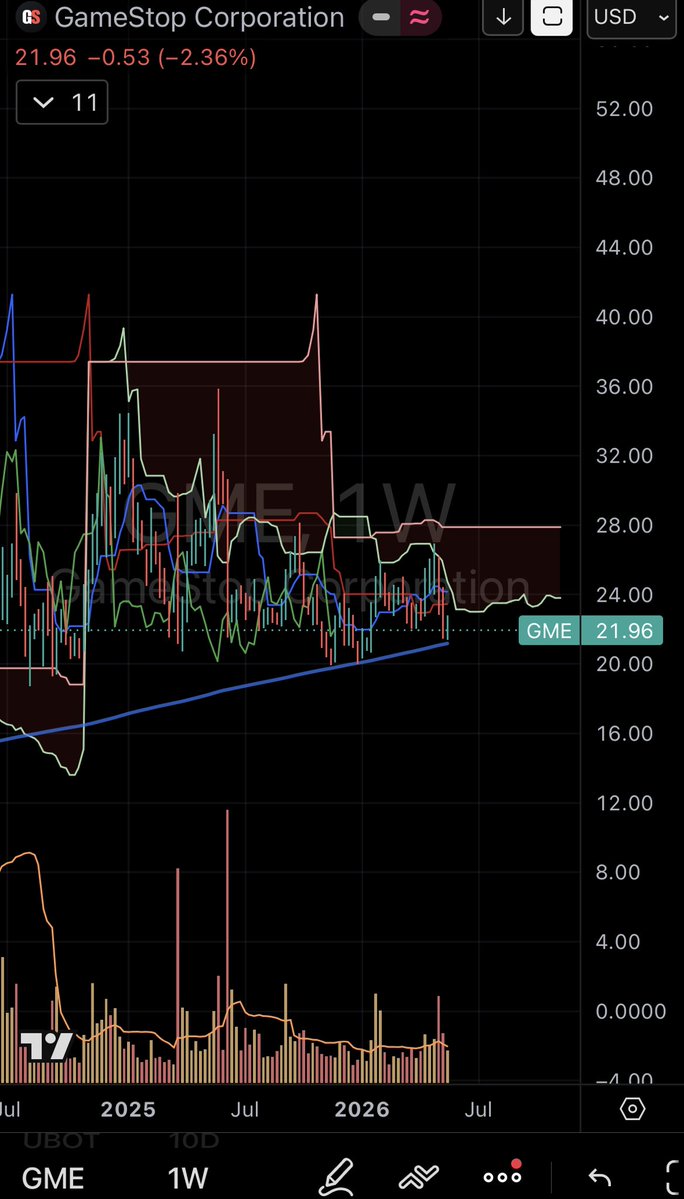Open the pen drawing tools
This screenshot has height=1199, width=684.
[335, 1177]
